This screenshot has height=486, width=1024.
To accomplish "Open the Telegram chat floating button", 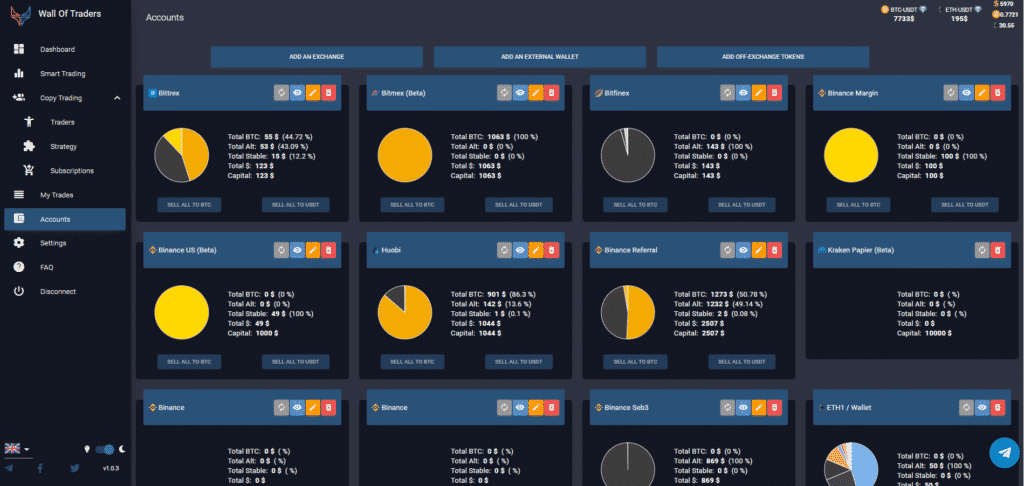I will (1004, 453).
